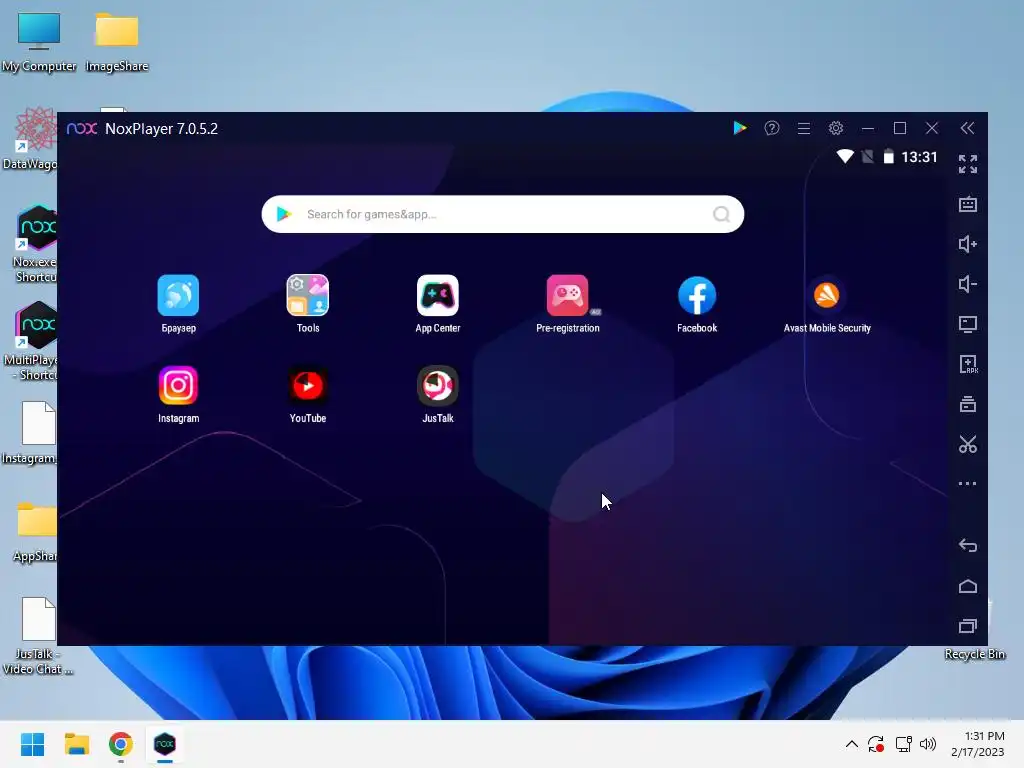
Task: Select My Computer desktop icon
Action: tap(39, 42)
